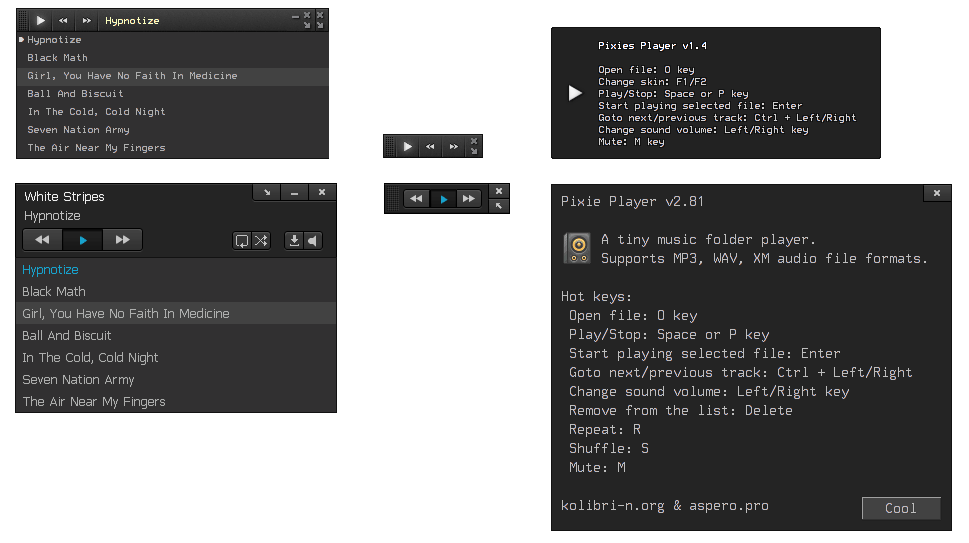Expand the blue-arrow mini player to full view

[499, 206]
